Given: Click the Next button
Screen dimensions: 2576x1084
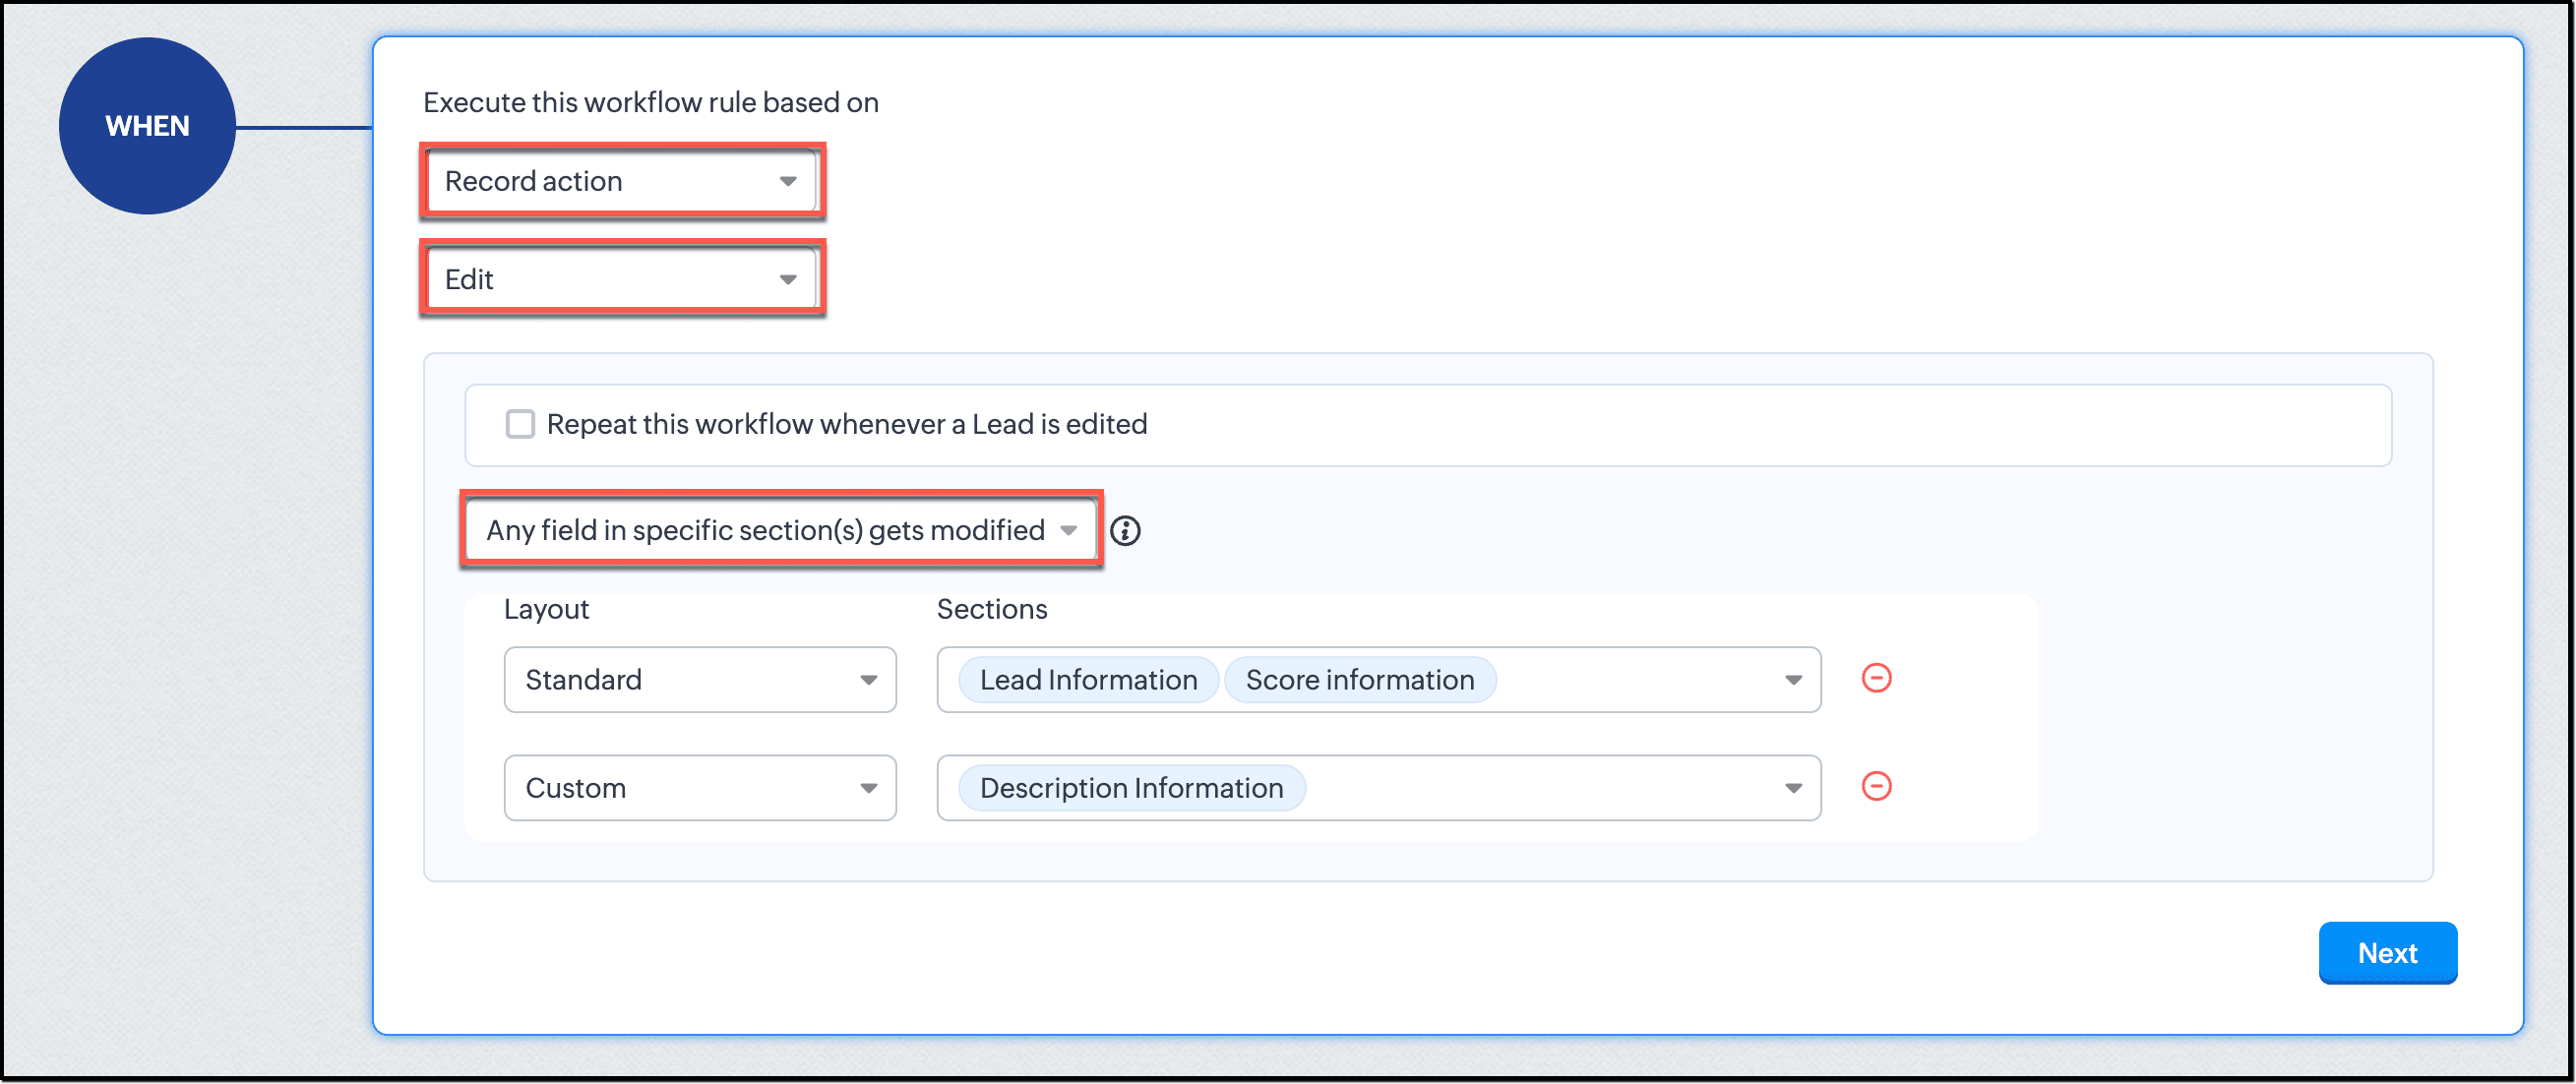Looking at the screenshot, I should coord(2387,953).
